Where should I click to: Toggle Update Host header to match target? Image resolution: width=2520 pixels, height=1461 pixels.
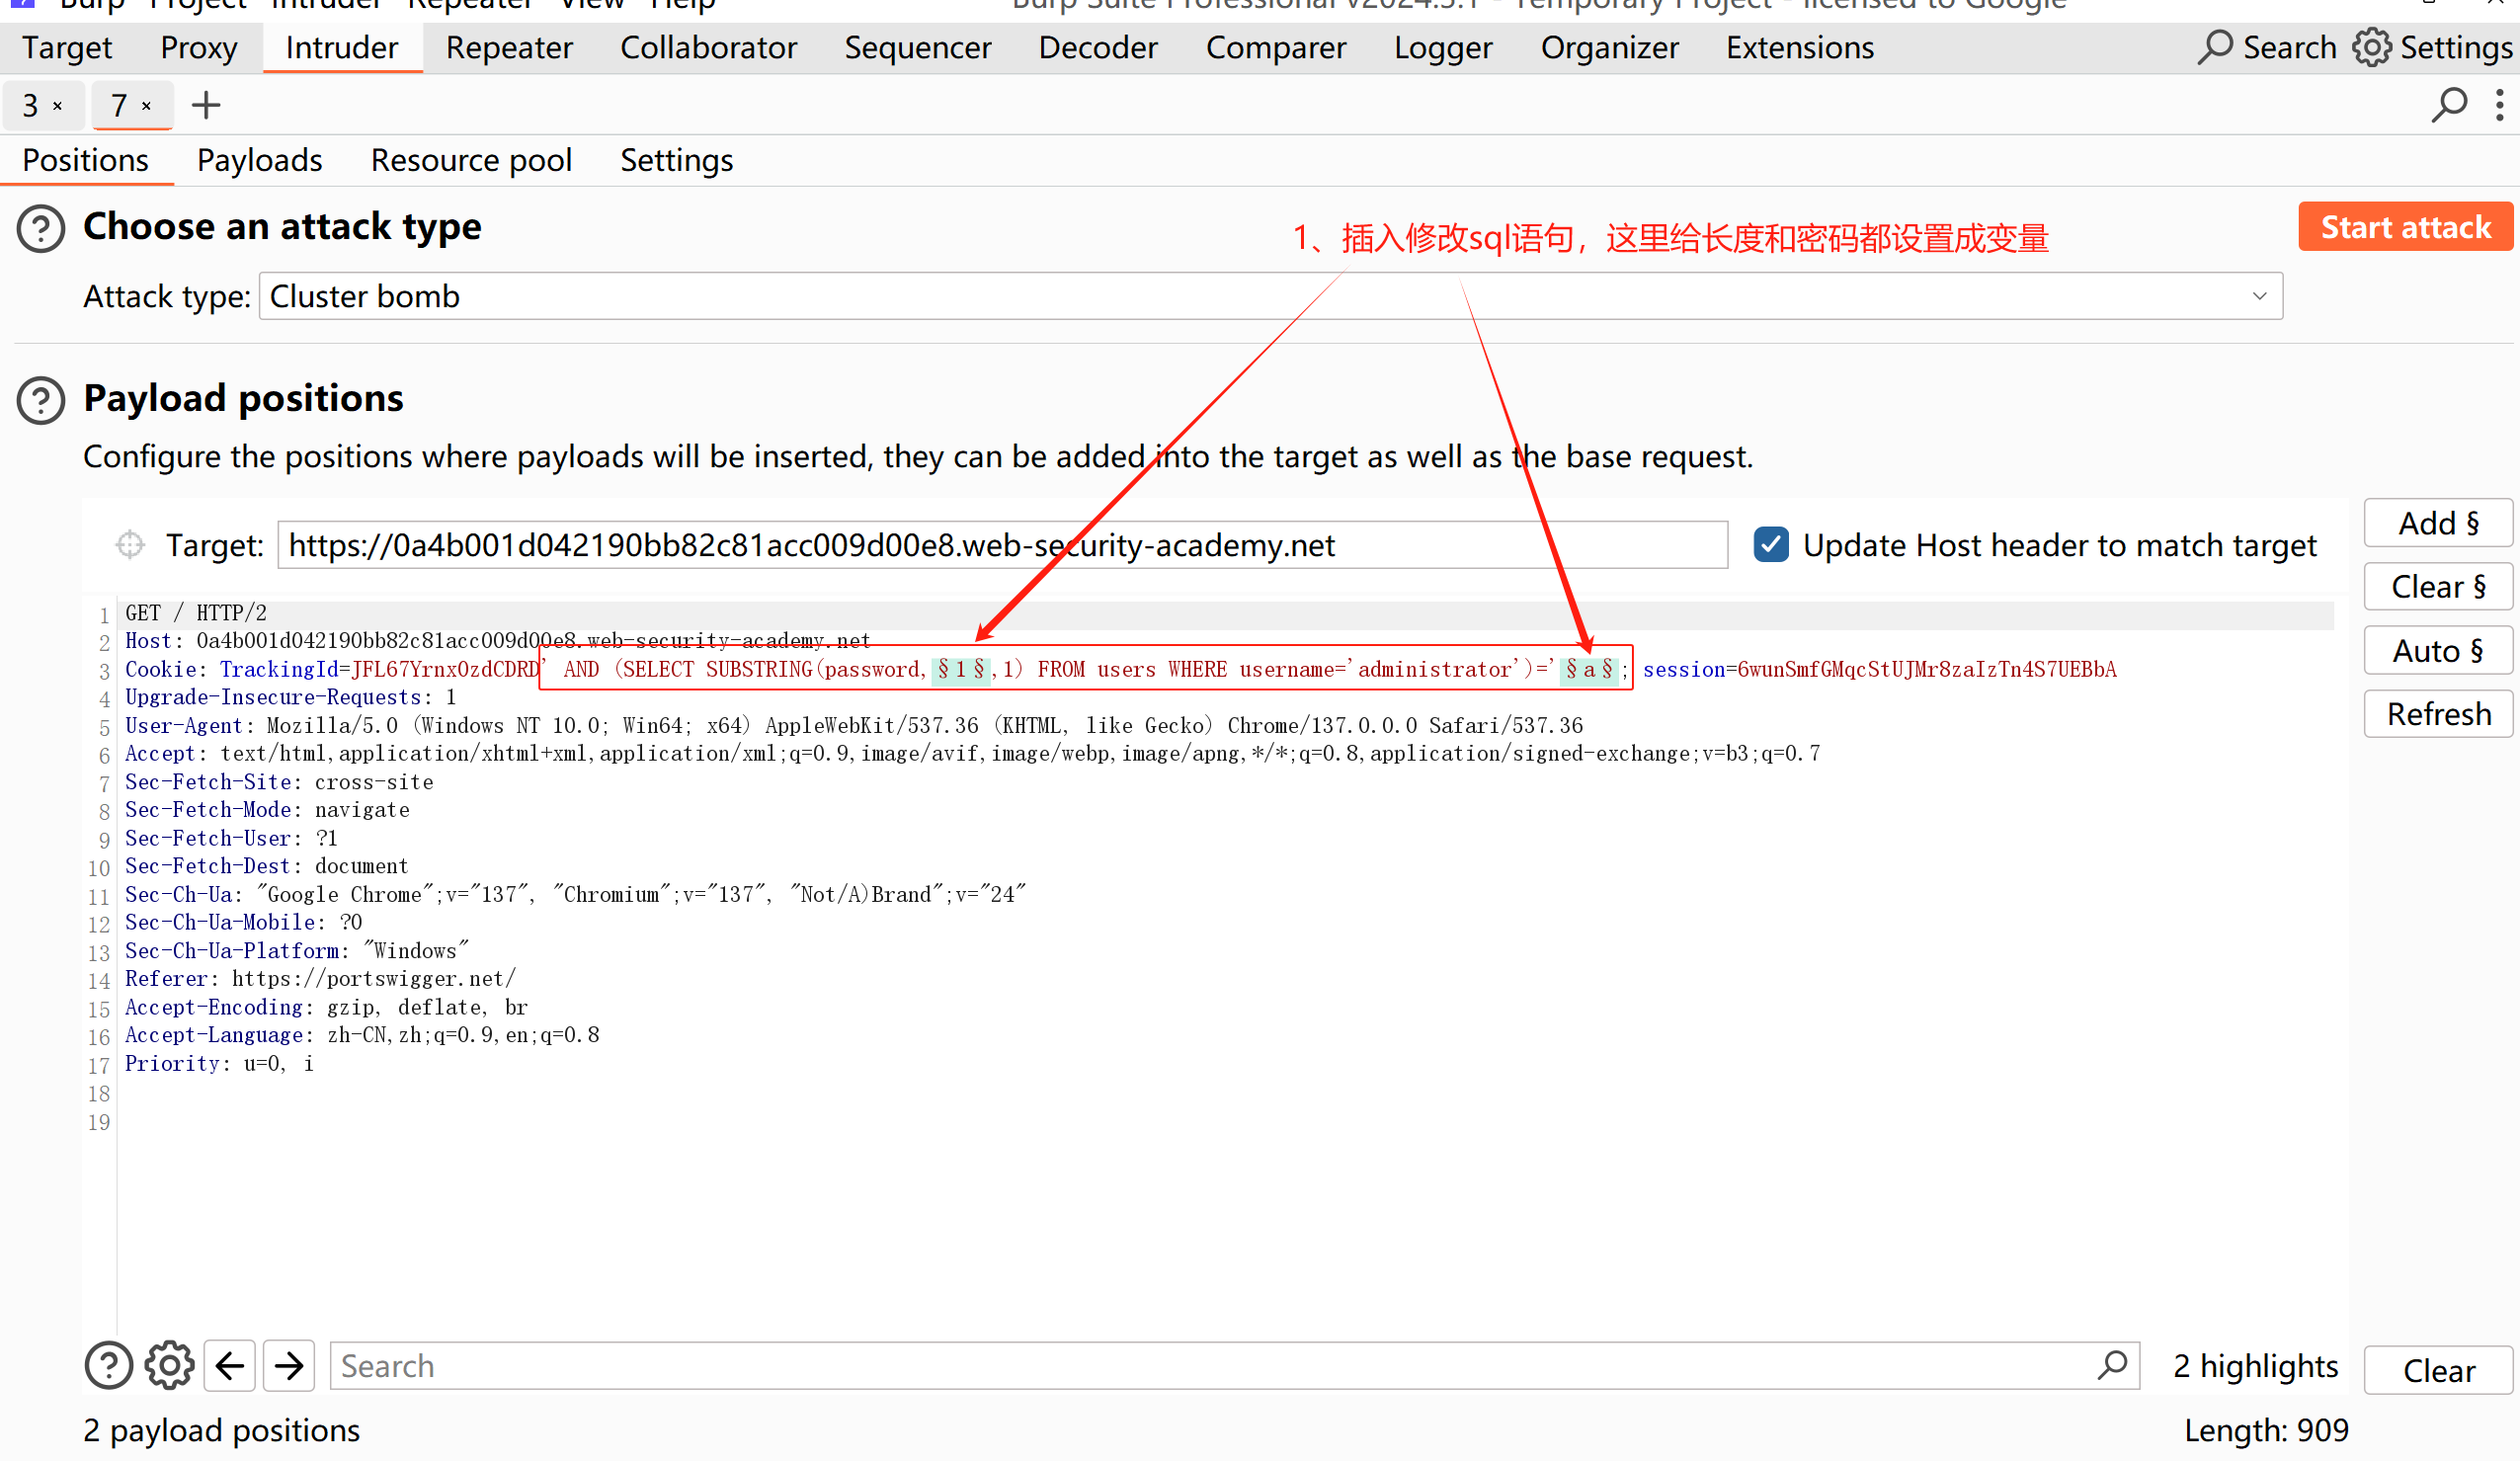[1771, 545]
